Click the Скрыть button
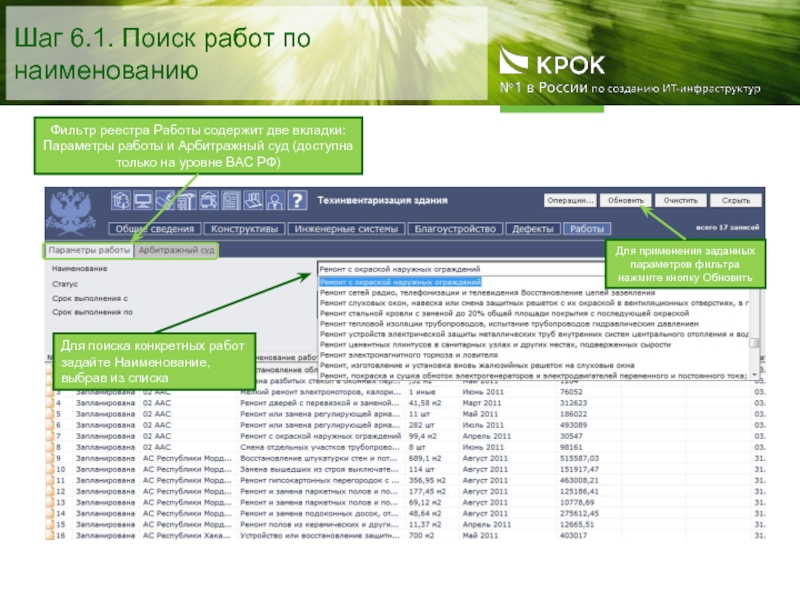 point(736,201)
